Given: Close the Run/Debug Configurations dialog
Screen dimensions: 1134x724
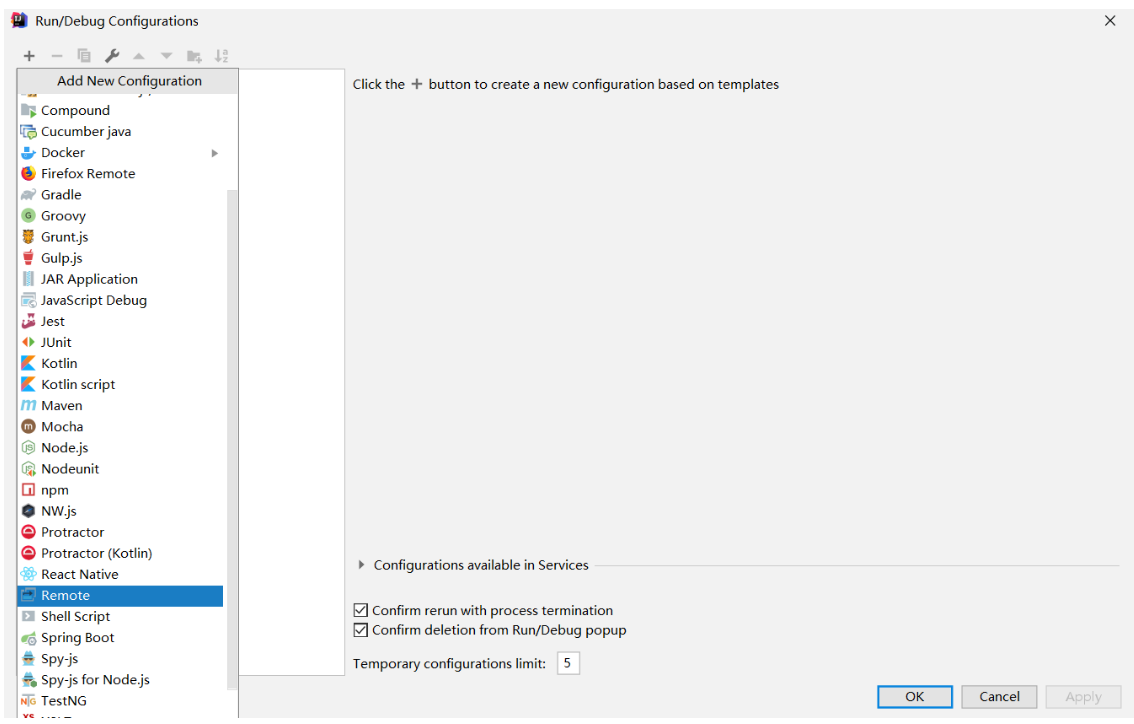Looking at the screenshot, I should click(x=1109, y=21).
